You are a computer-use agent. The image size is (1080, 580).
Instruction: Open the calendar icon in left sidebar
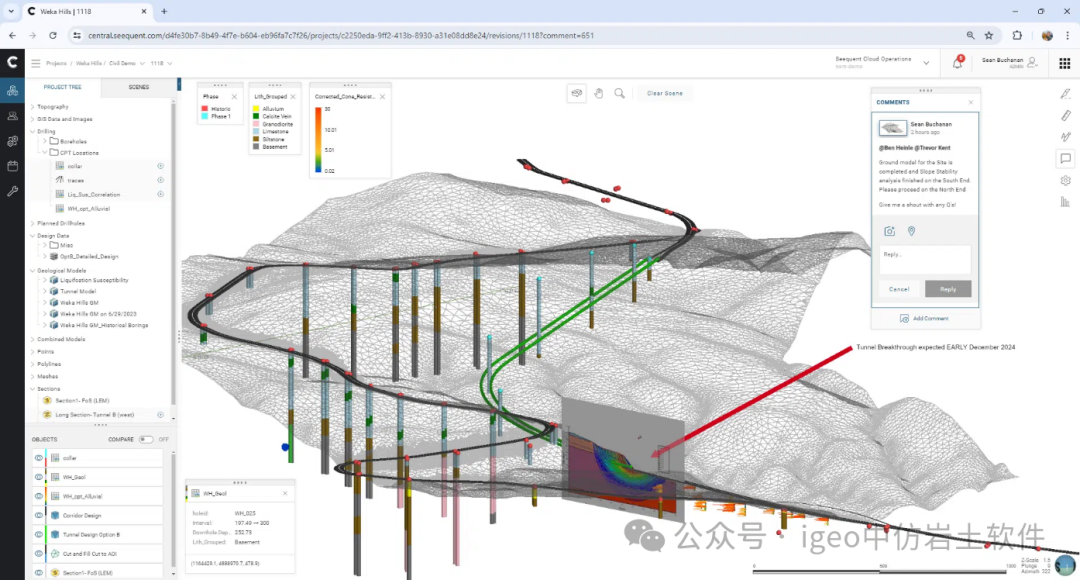coord(13,166)
